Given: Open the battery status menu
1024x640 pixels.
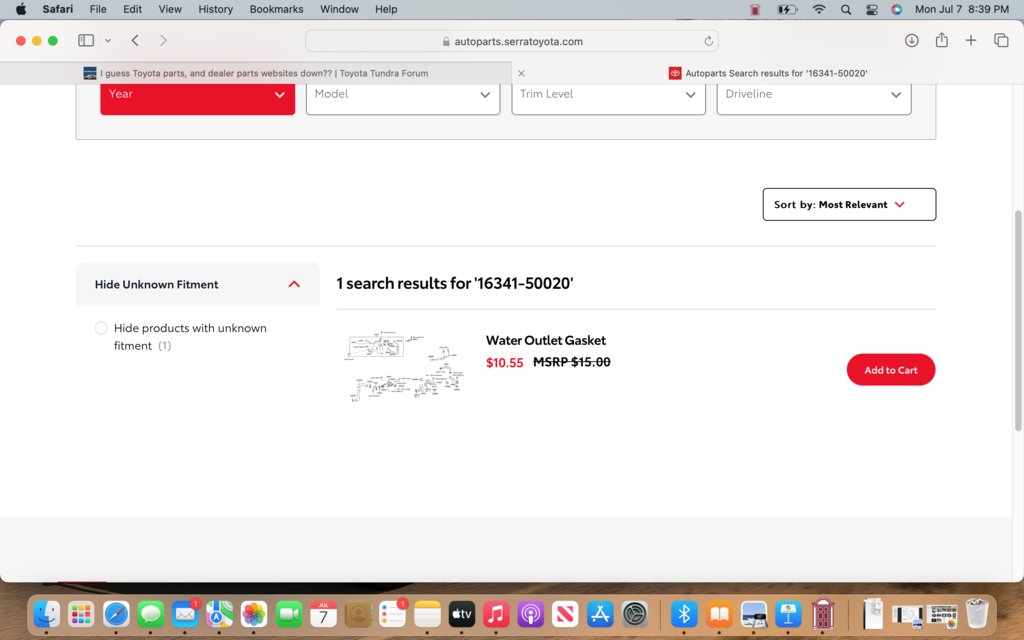Looking at the screenshot, I should coord(787,9).
